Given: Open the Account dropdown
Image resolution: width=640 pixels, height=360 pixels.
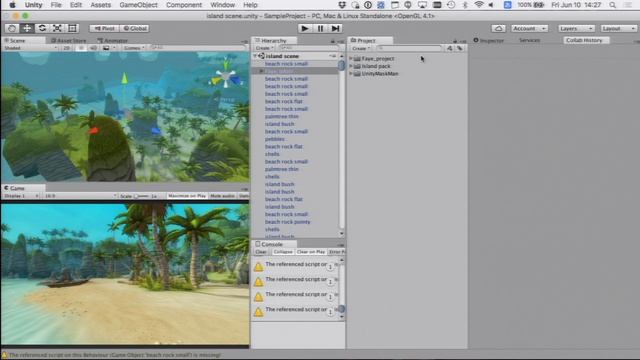Looking at the screenshot, I should tap(529, 28).
